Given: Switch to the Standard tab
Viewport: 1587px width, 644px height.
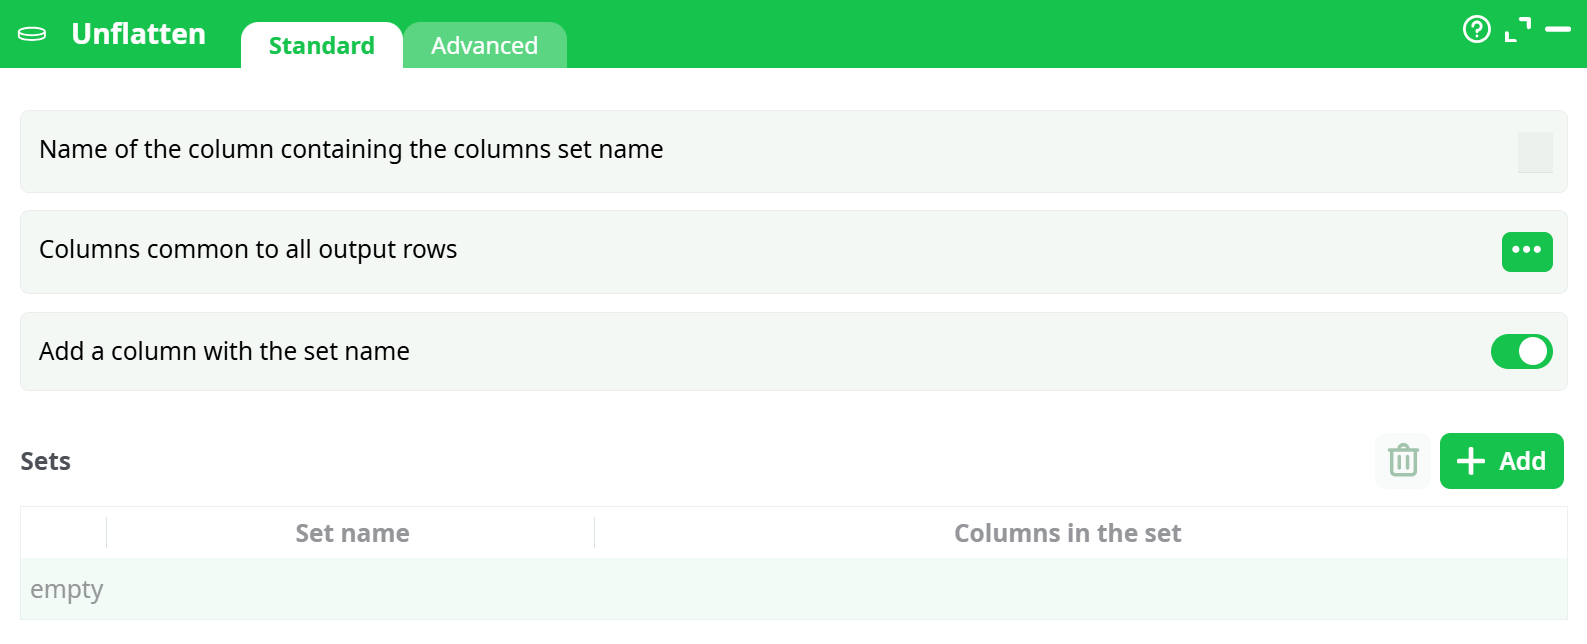Looking at the screenshot, I should pyautogui.click(x=321, y=46).
